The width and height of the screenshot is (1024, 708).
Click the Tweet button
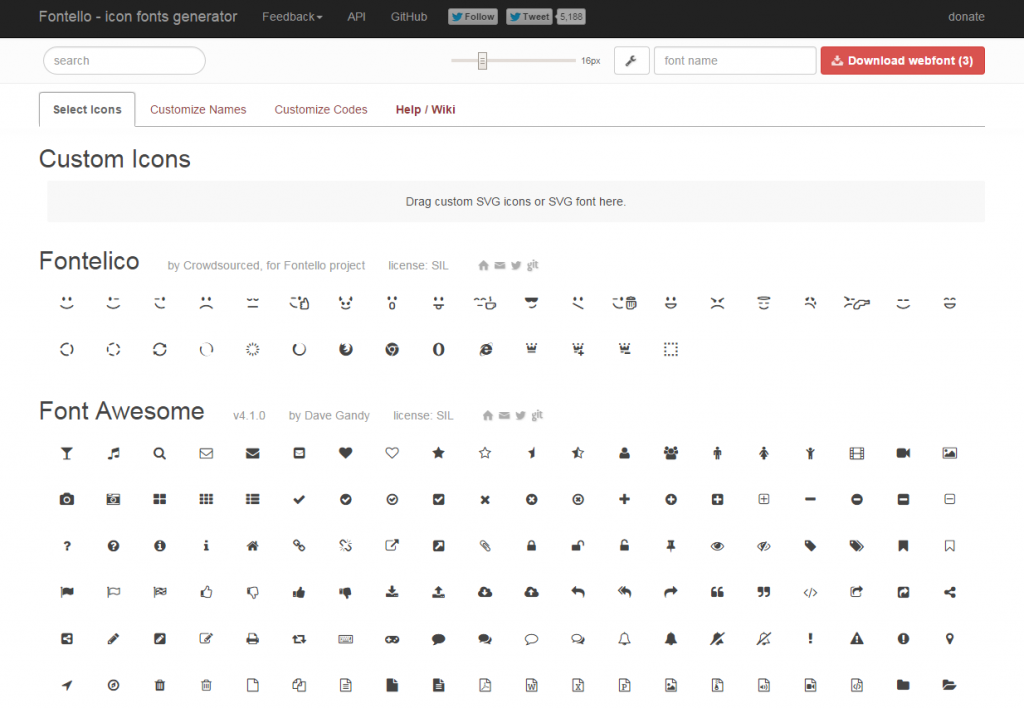[x=530, y=17]
